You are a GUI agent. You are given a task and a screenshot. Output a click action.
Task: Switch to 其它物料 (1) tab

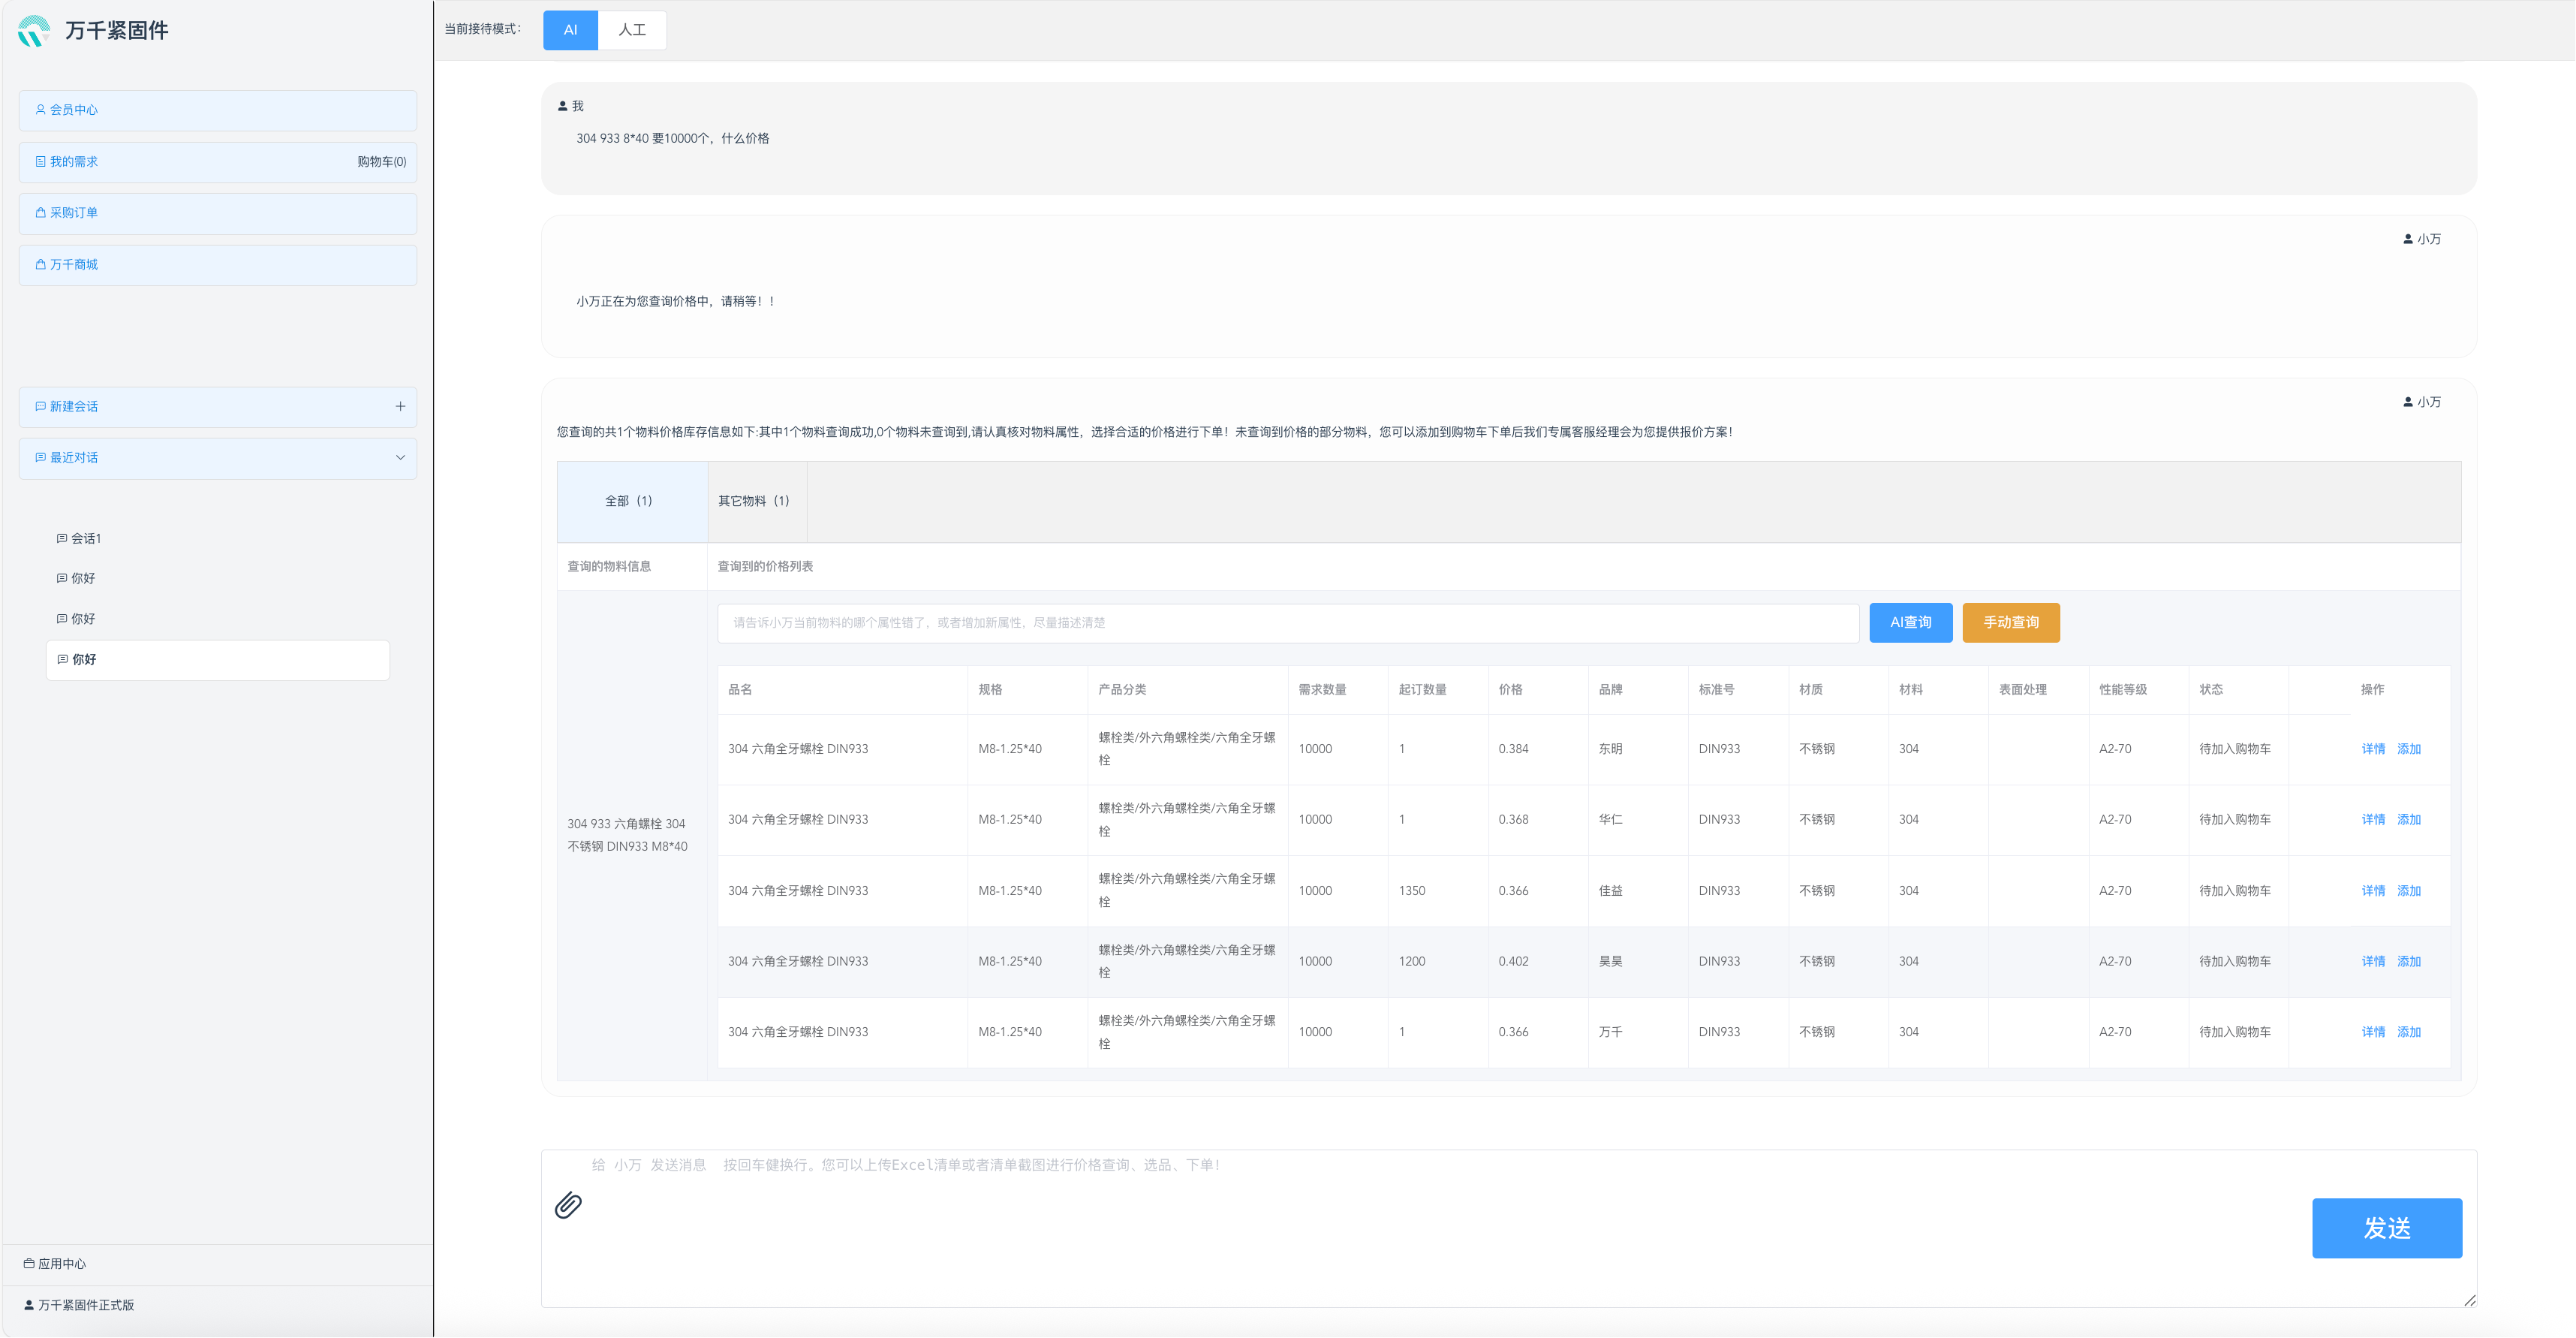click(753, 501)
